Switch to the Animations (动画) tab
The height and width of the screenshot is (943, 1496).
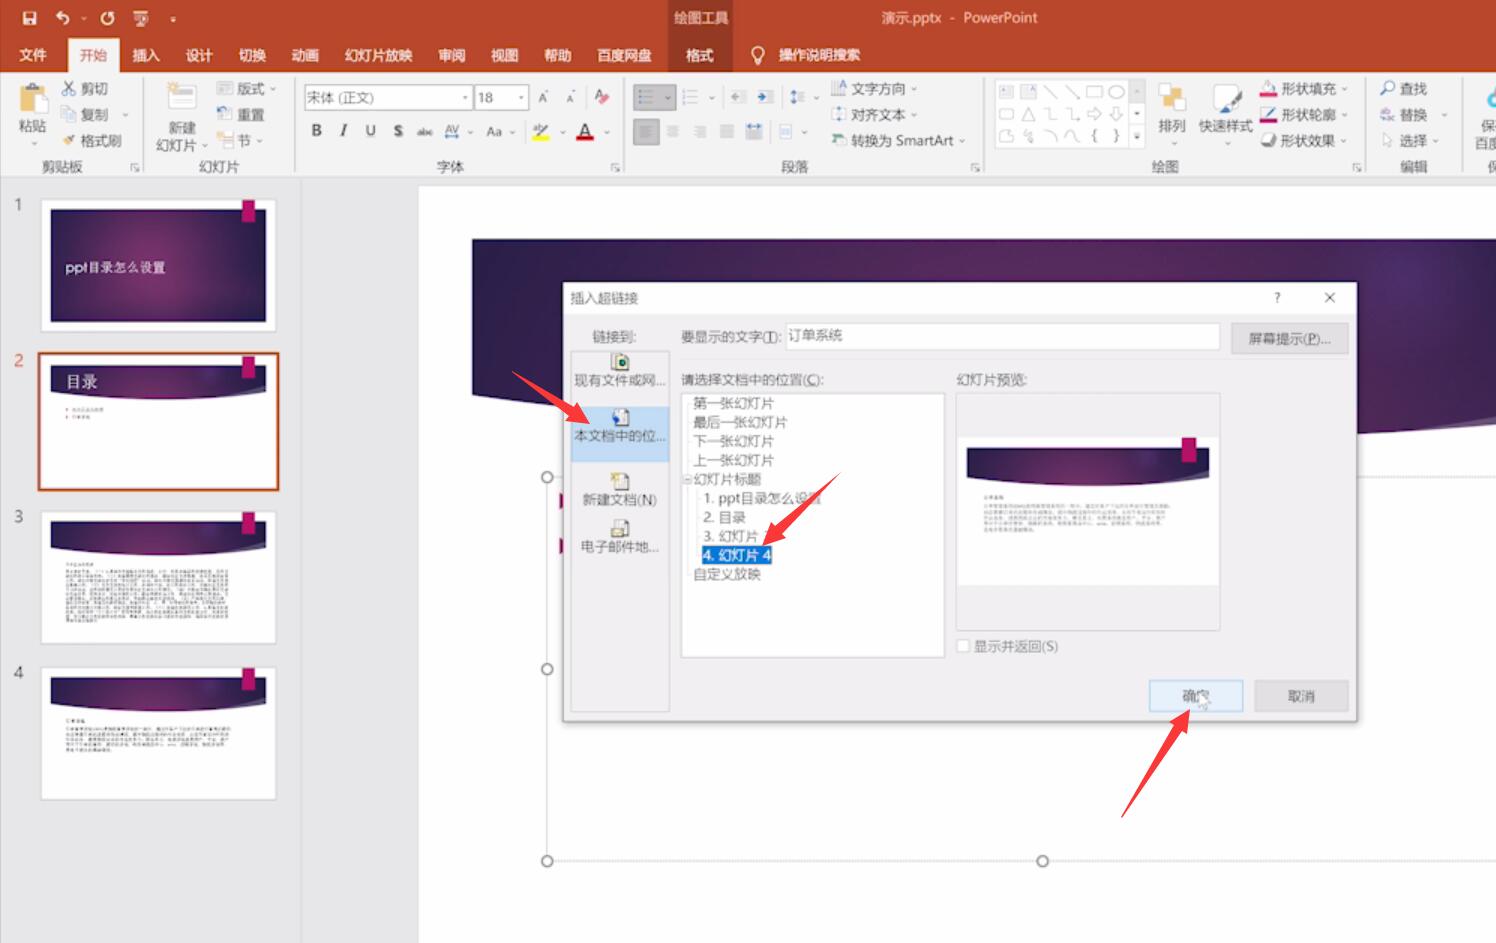coord(305,55)
